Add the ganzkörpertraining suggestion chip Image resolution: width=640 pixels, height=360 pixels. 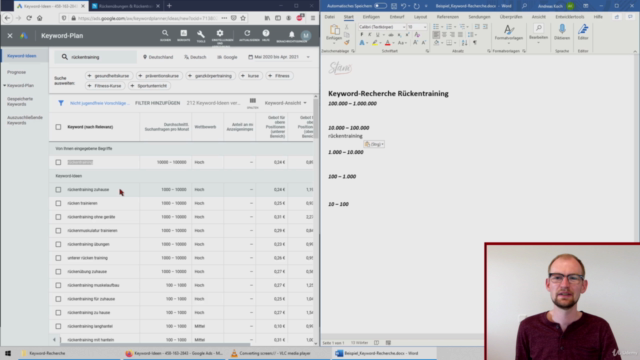210,76
